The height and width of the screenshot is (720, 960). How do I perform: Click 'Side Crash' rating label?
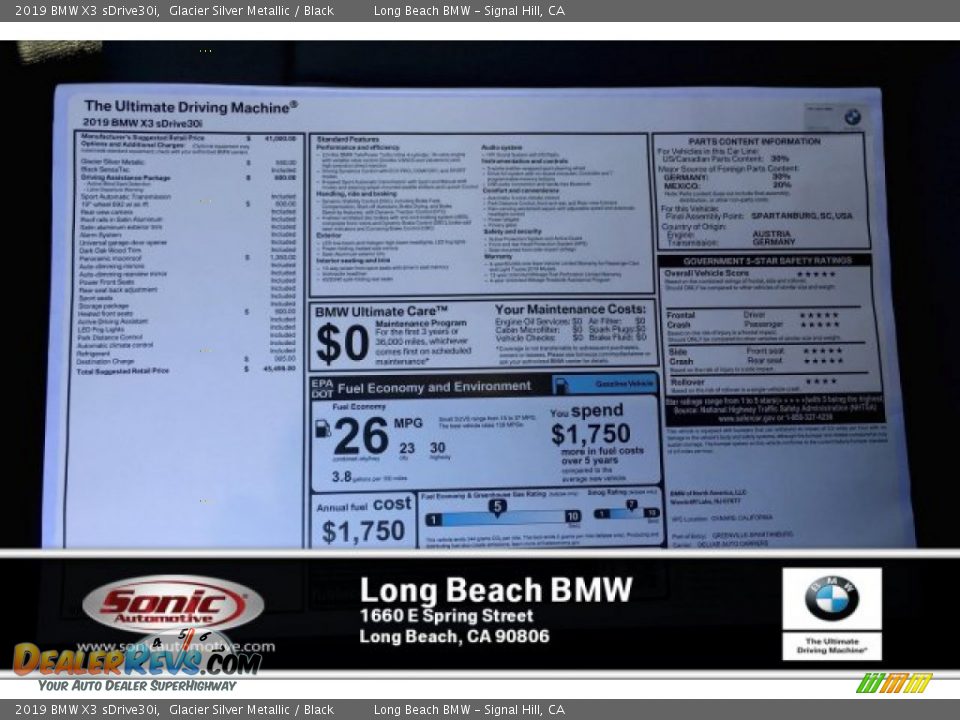click(x=680, y=356)
